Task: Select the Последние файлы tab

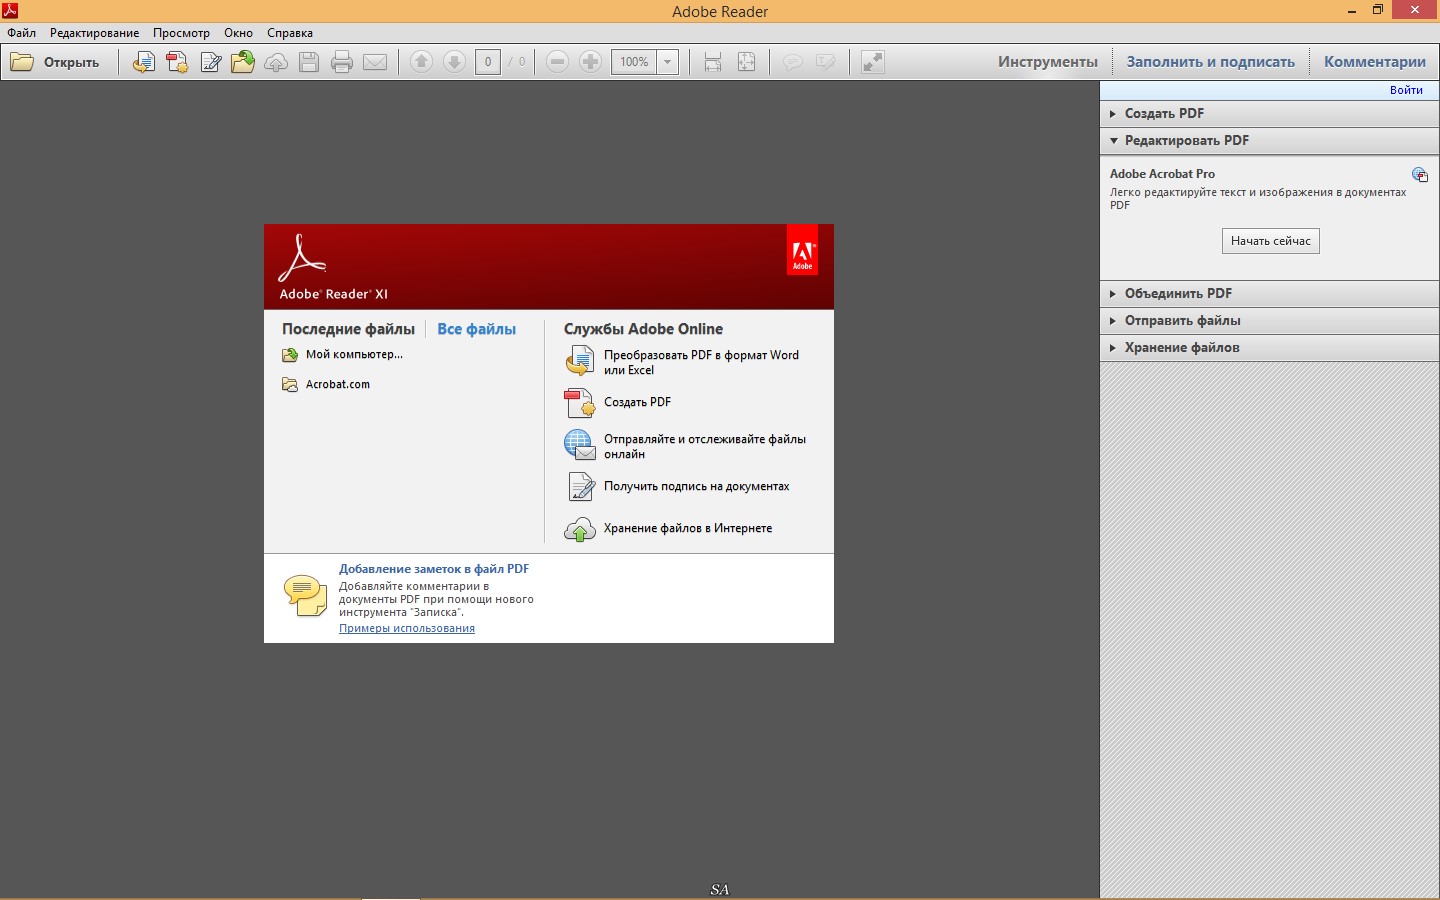Action: tap(348, 329)
